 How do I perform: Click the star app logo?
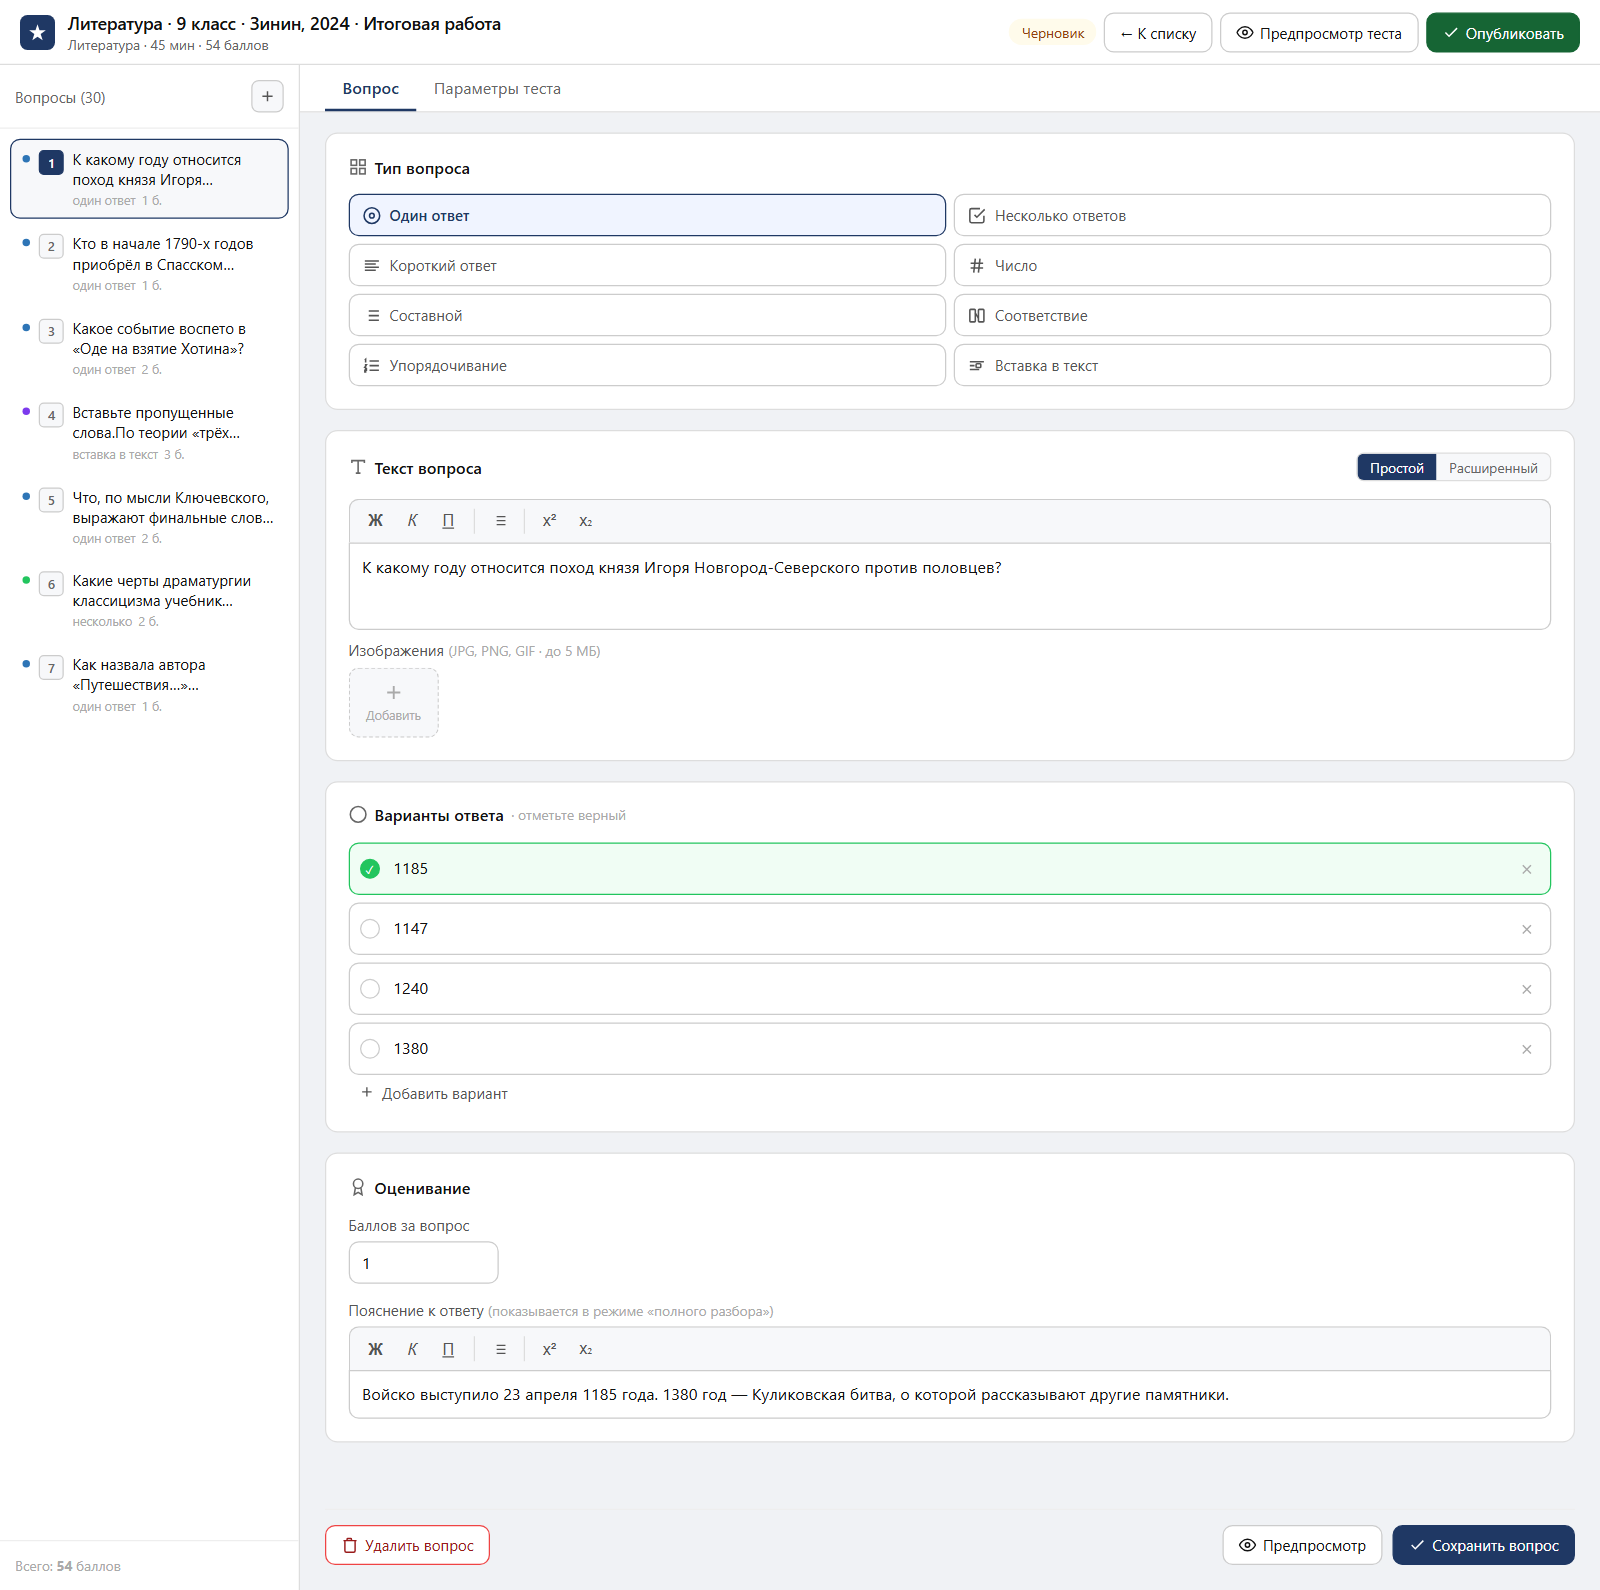click(37, 33)
